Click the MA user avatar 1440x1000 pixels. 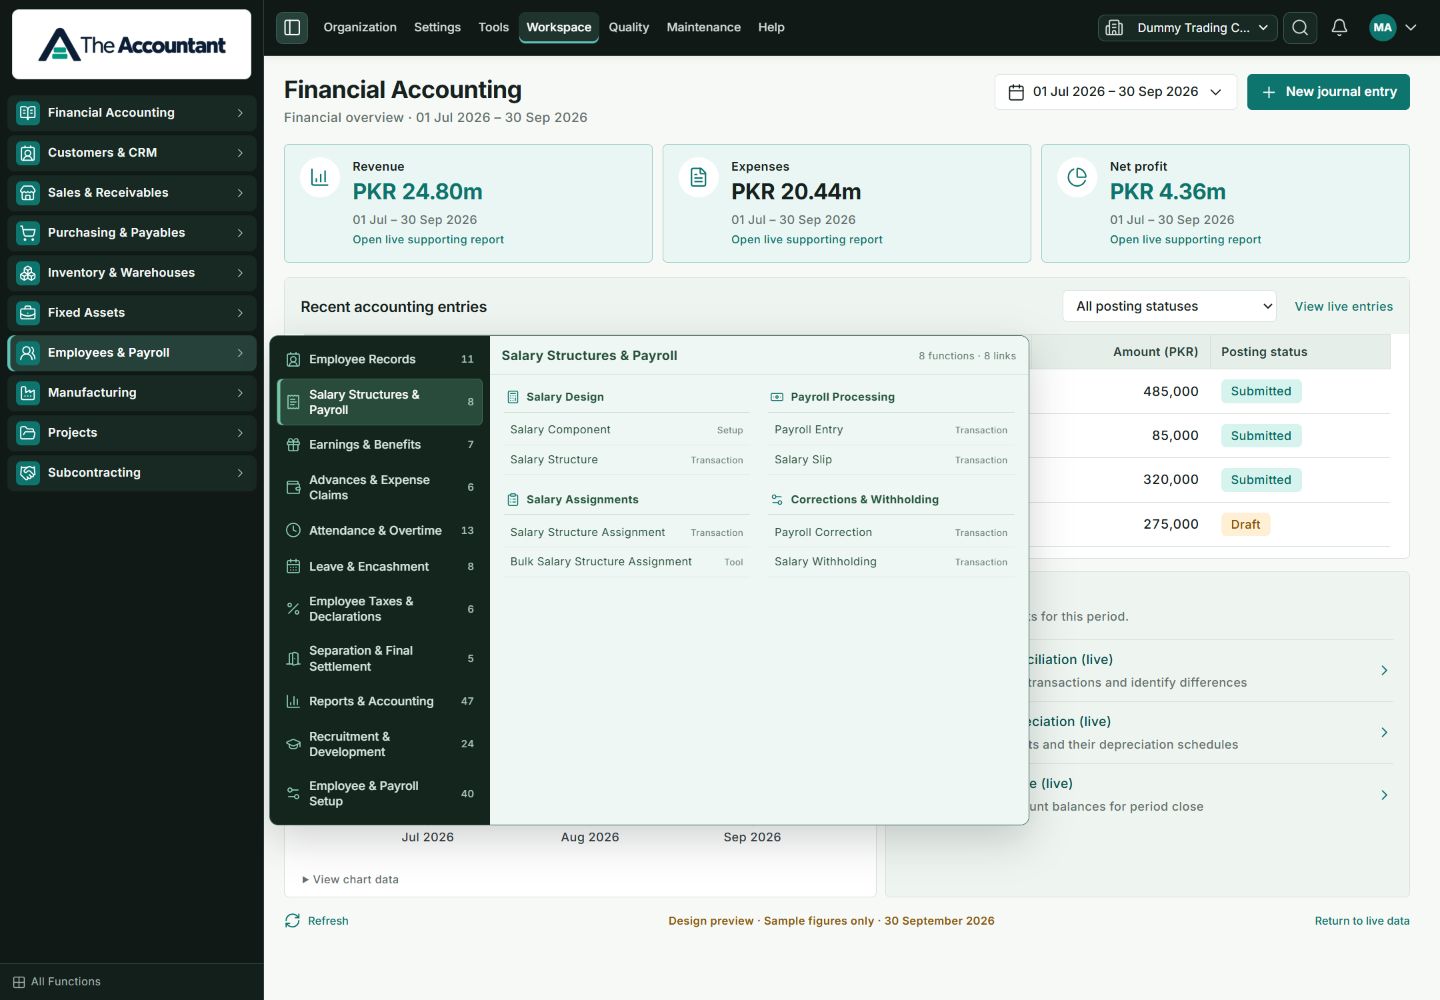[x=1383, y=27]
